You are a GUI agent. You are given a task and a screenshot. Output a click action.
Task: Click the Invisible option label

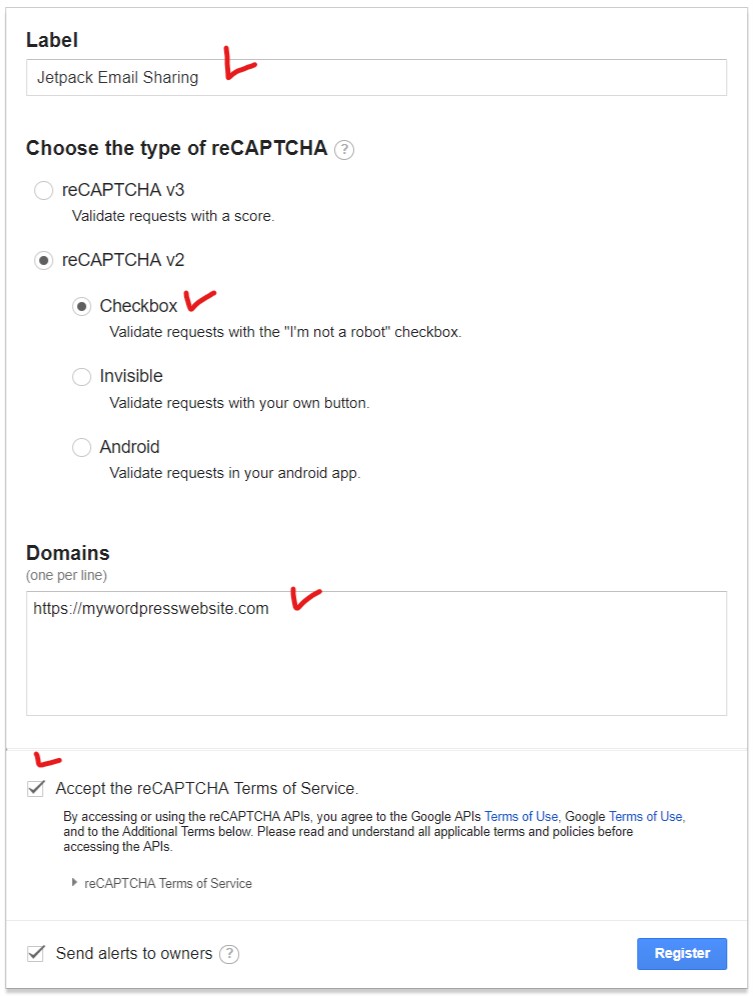pos(131,376)
